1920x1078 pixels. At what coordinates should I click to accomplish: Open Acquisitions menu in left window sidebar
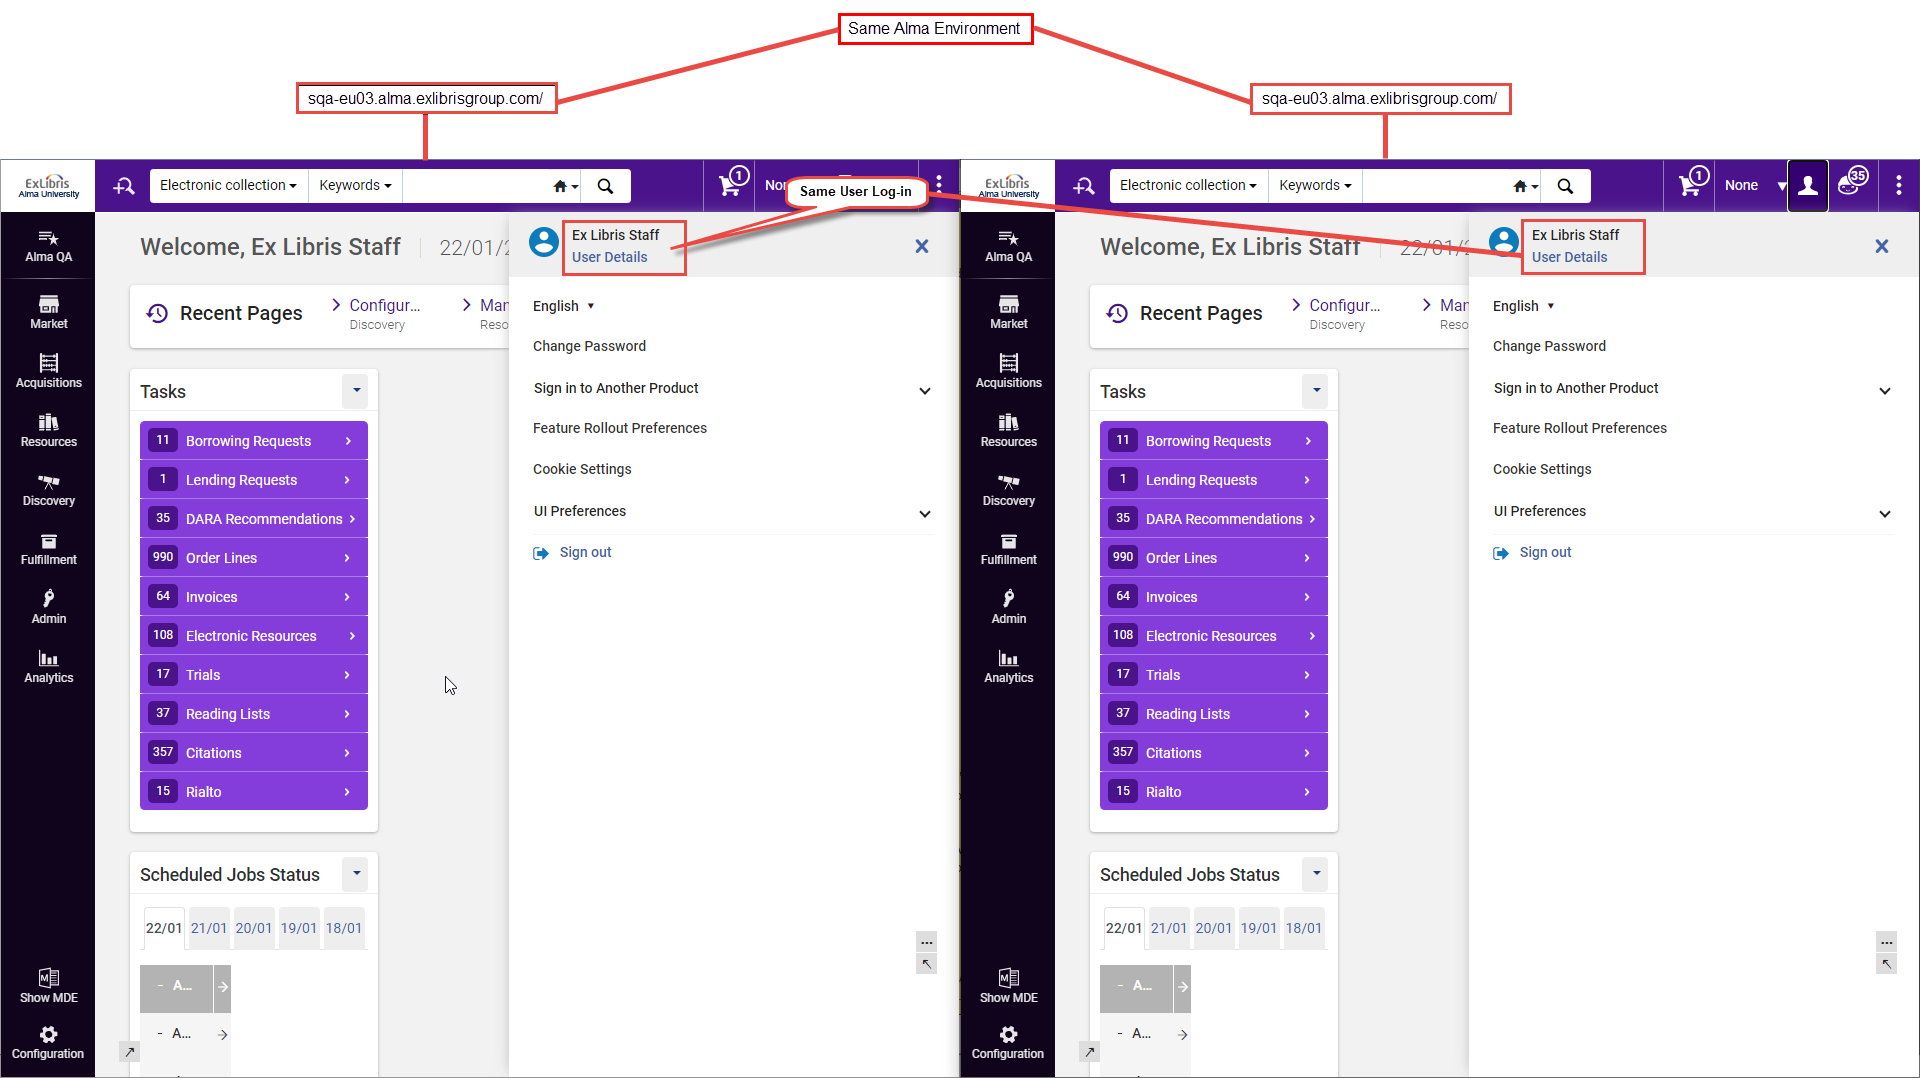48,371
